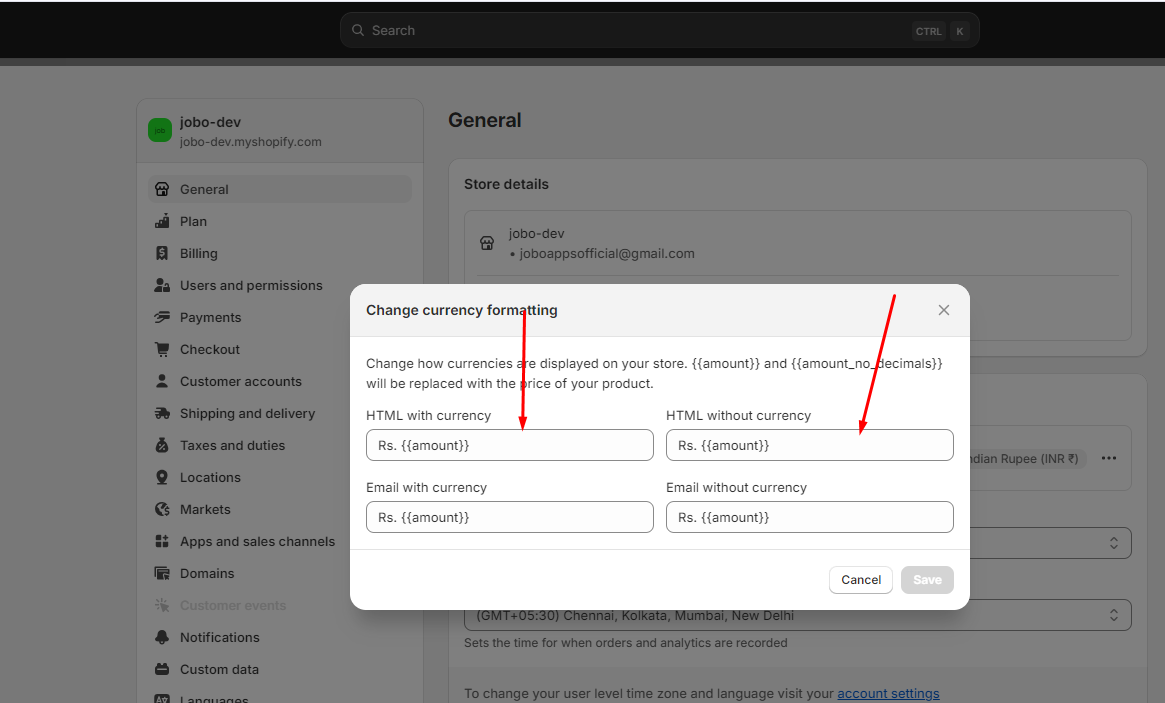Click the green jobo-dev store avatar
Viewport: 1165px width, 703px height.
(160, 130)
